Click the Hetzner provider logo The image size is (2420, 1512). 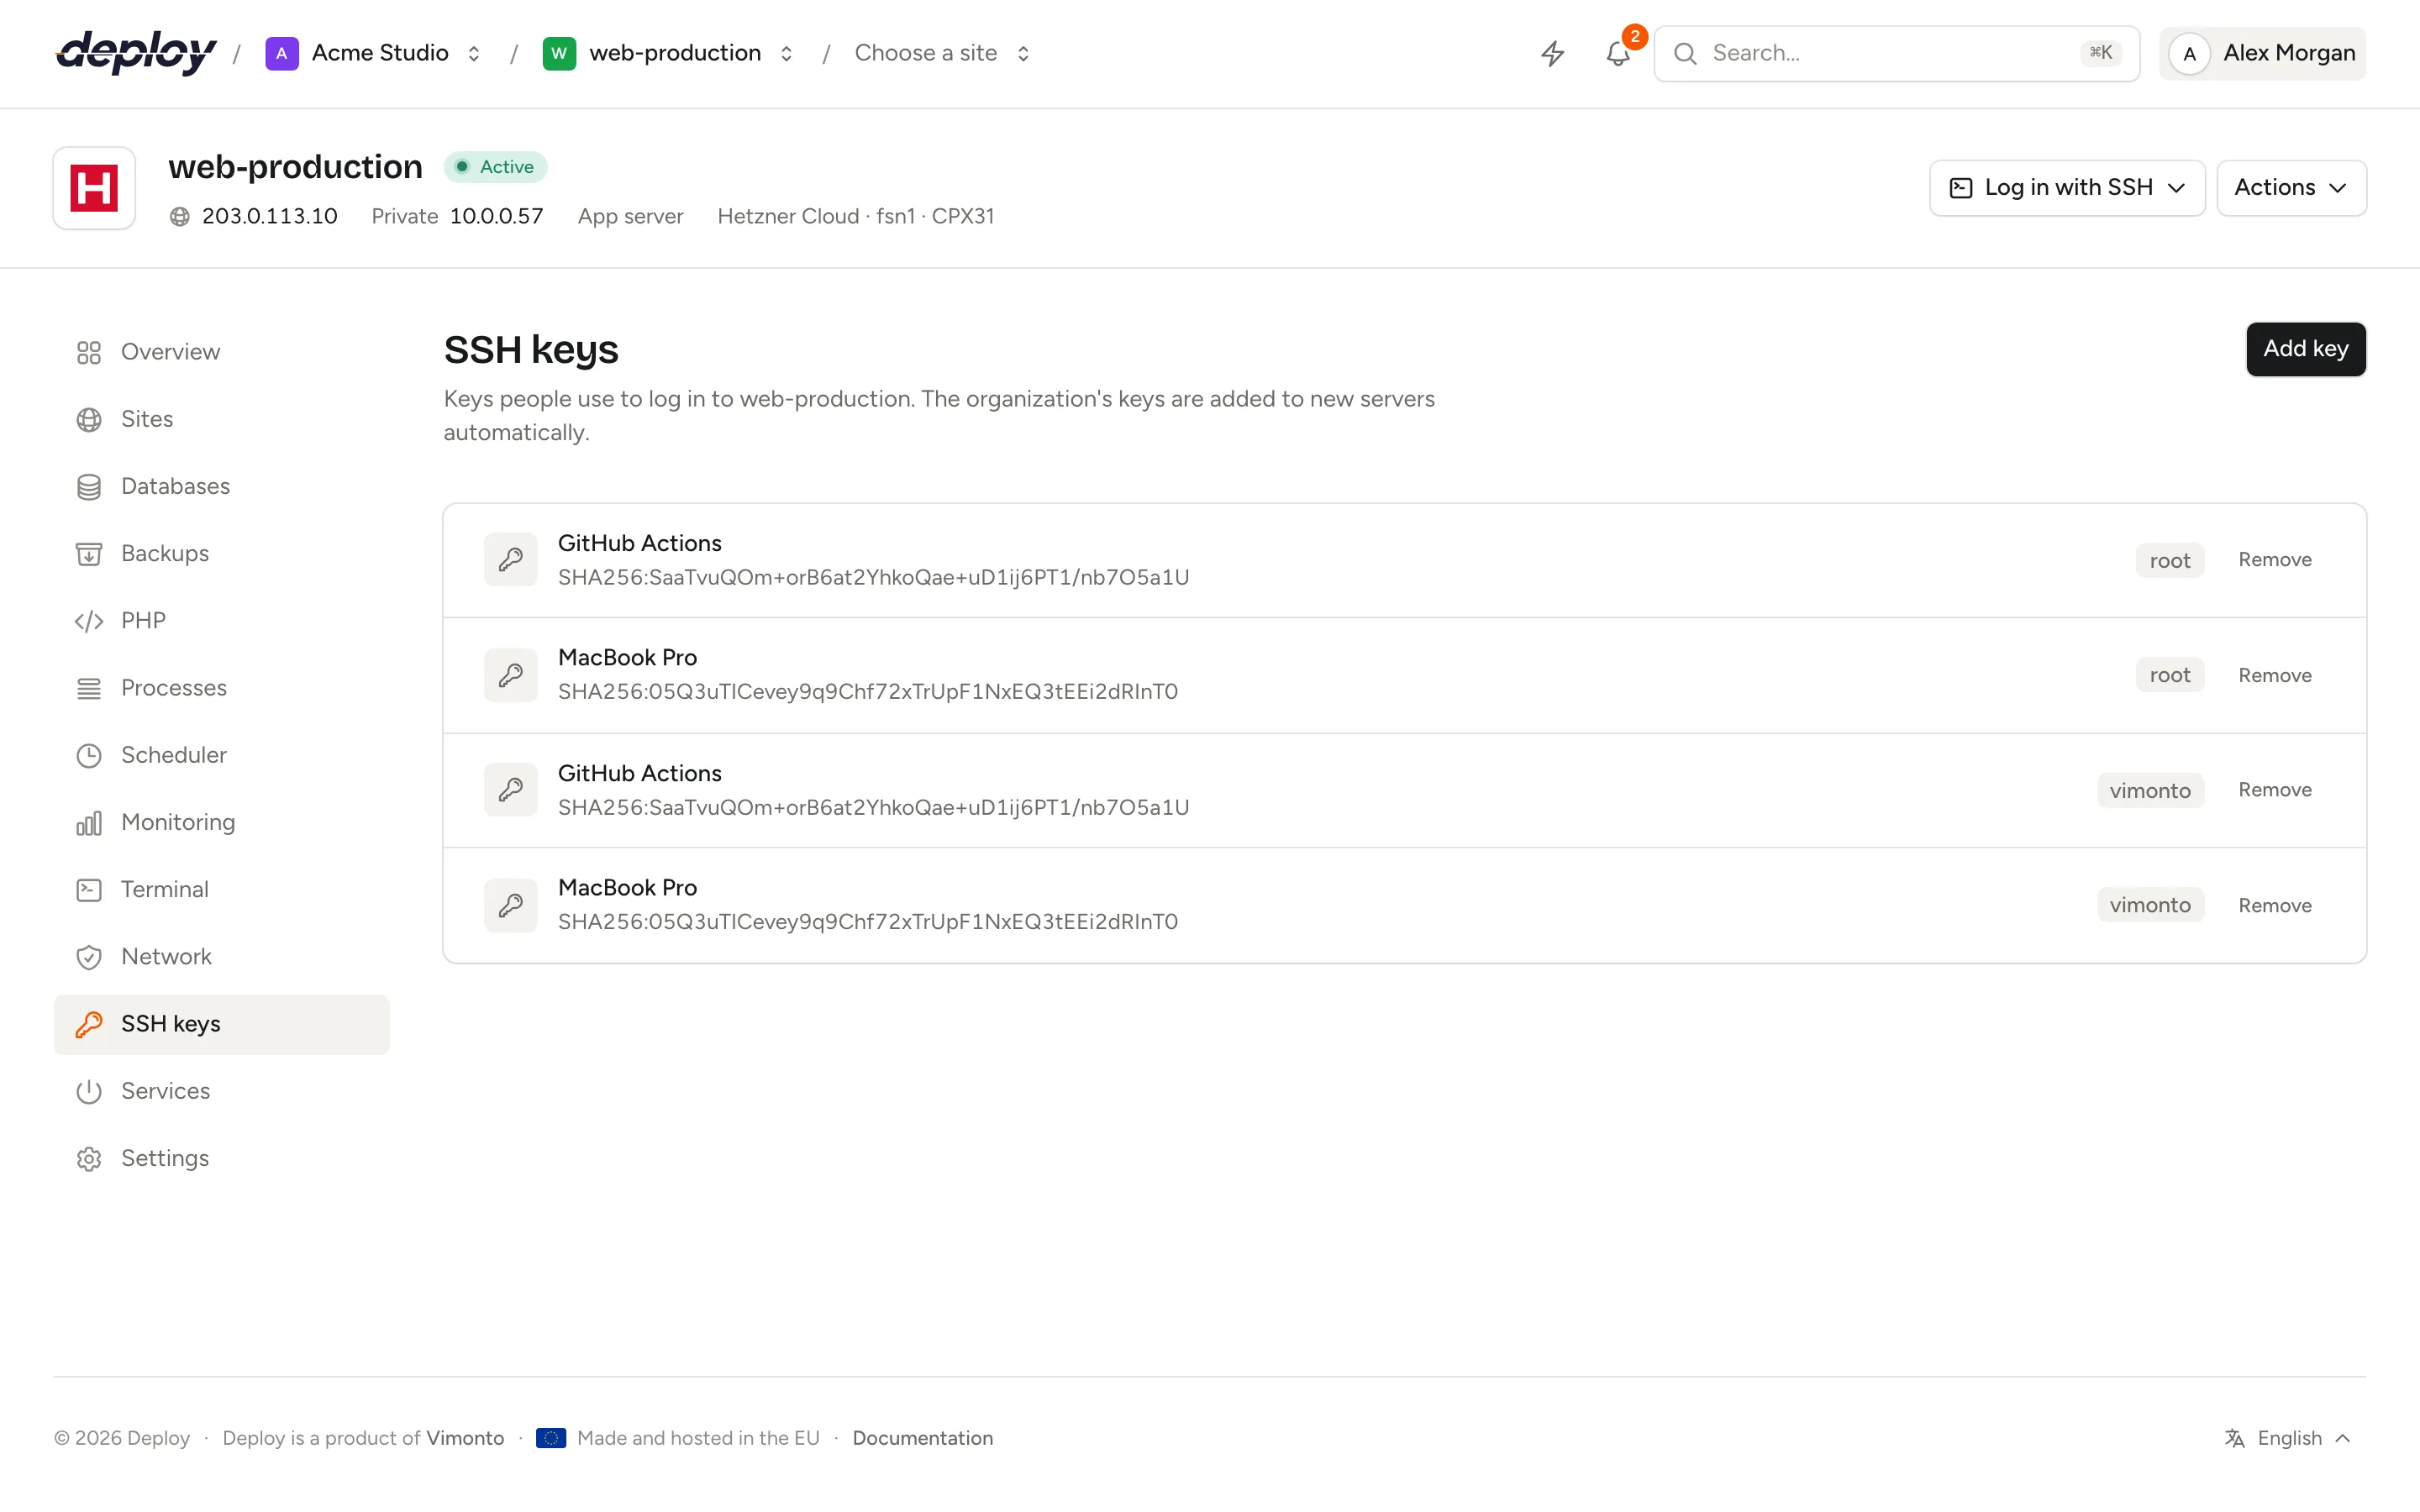coord(94,188)
